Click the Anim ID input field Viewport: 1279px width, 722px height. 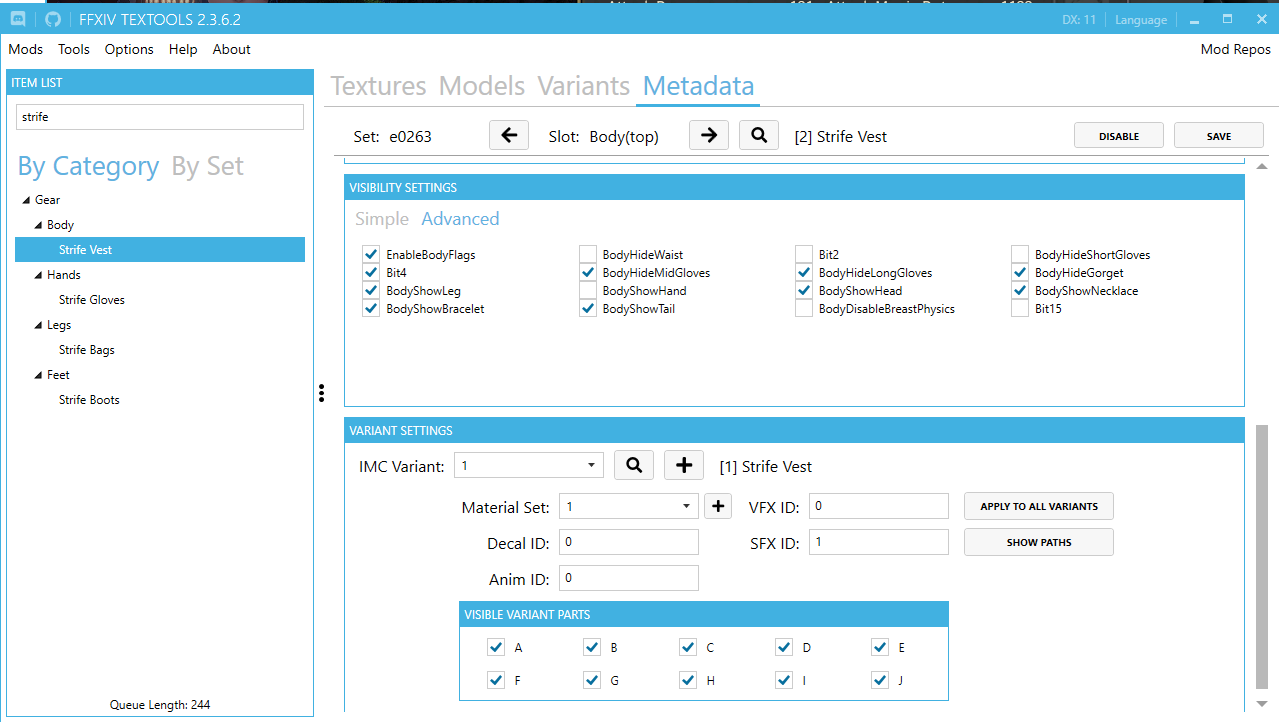coord(629,578)
